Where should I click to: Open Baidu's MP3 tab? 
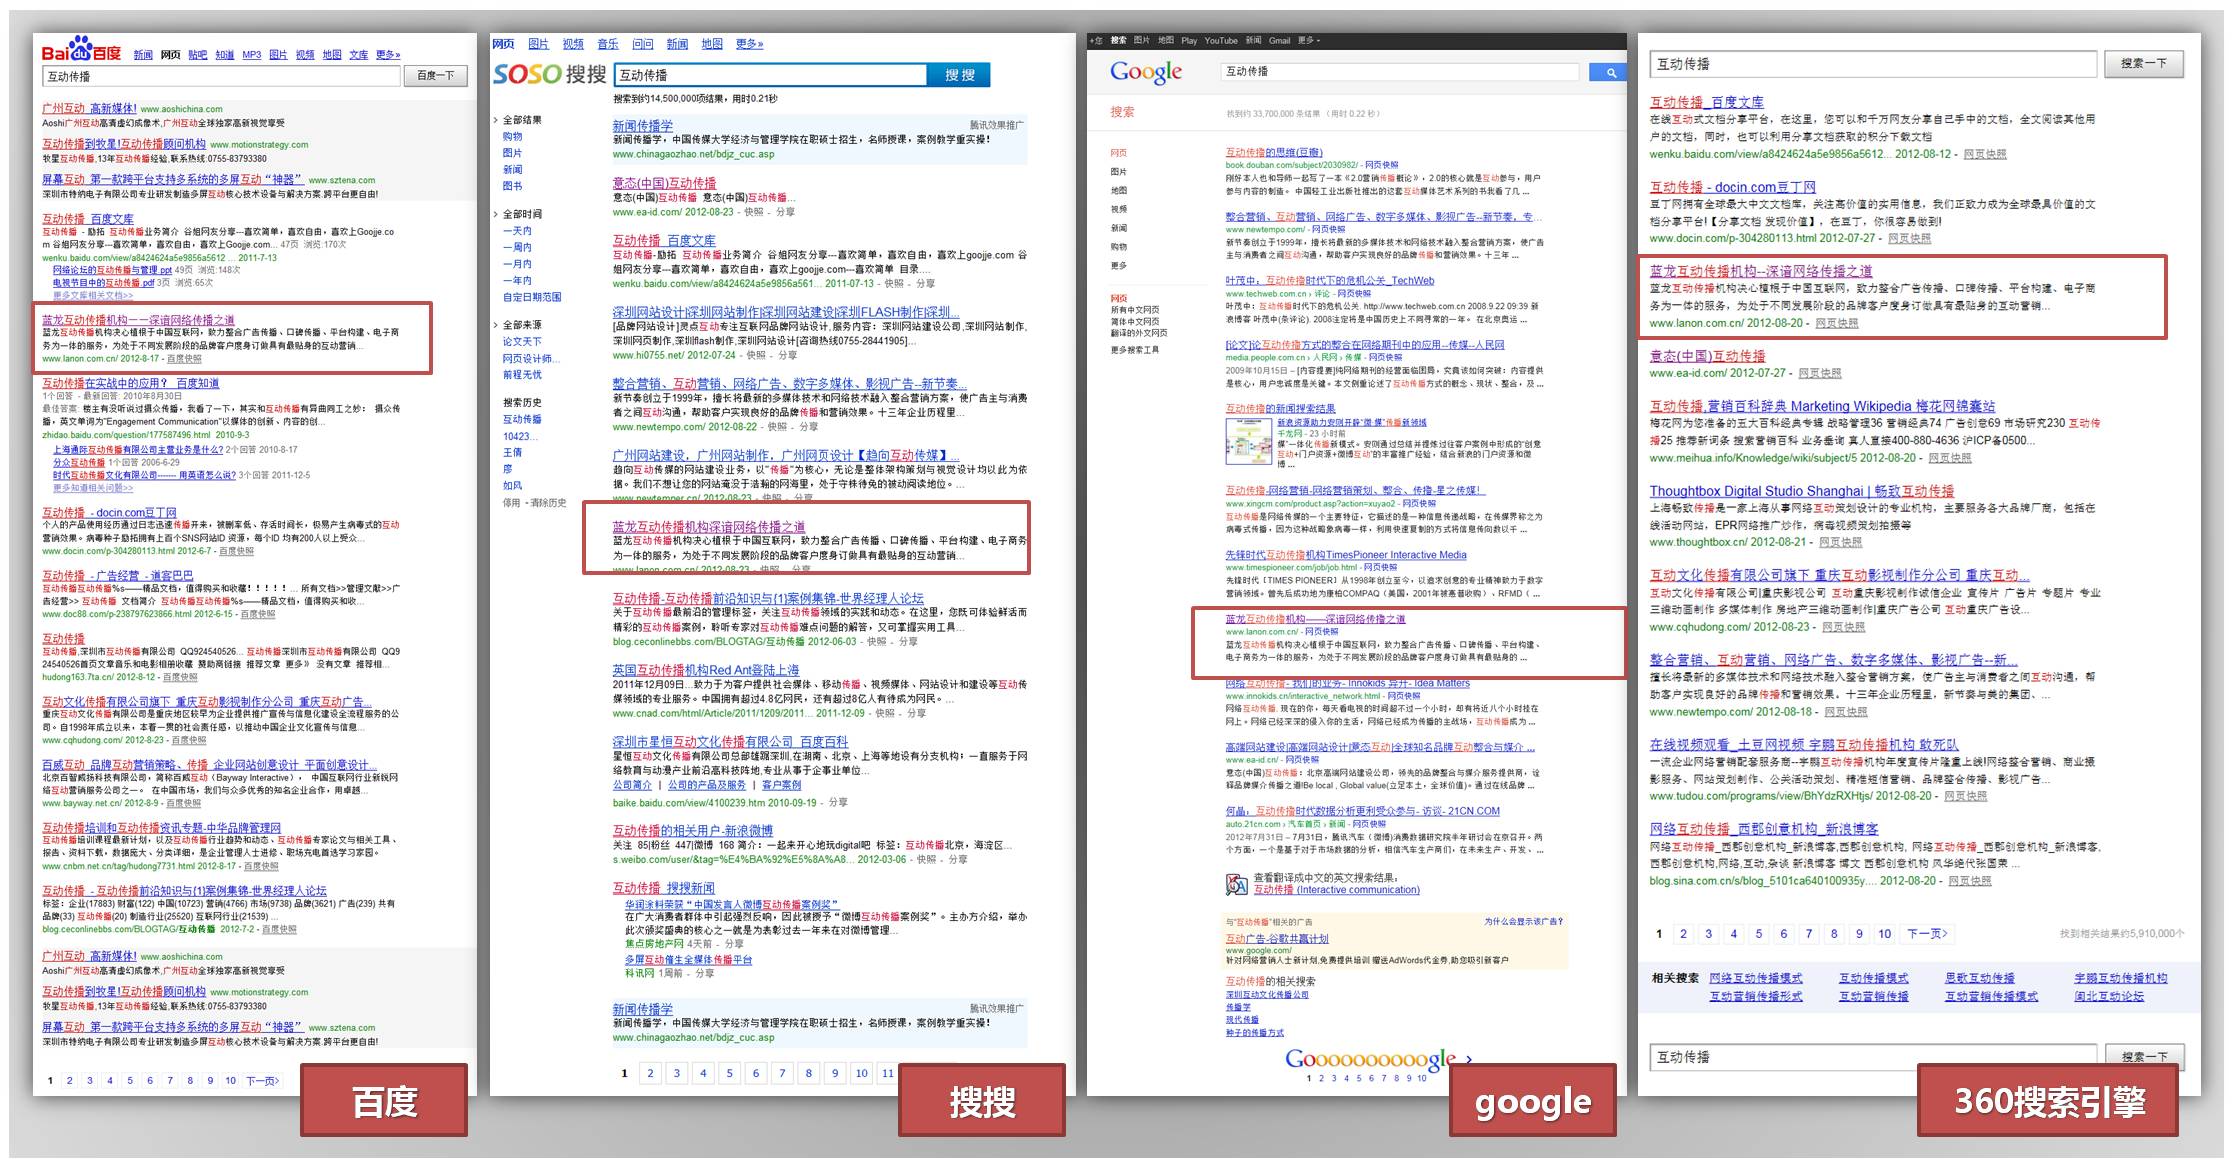pyautogui.click(x=252, y=55)
